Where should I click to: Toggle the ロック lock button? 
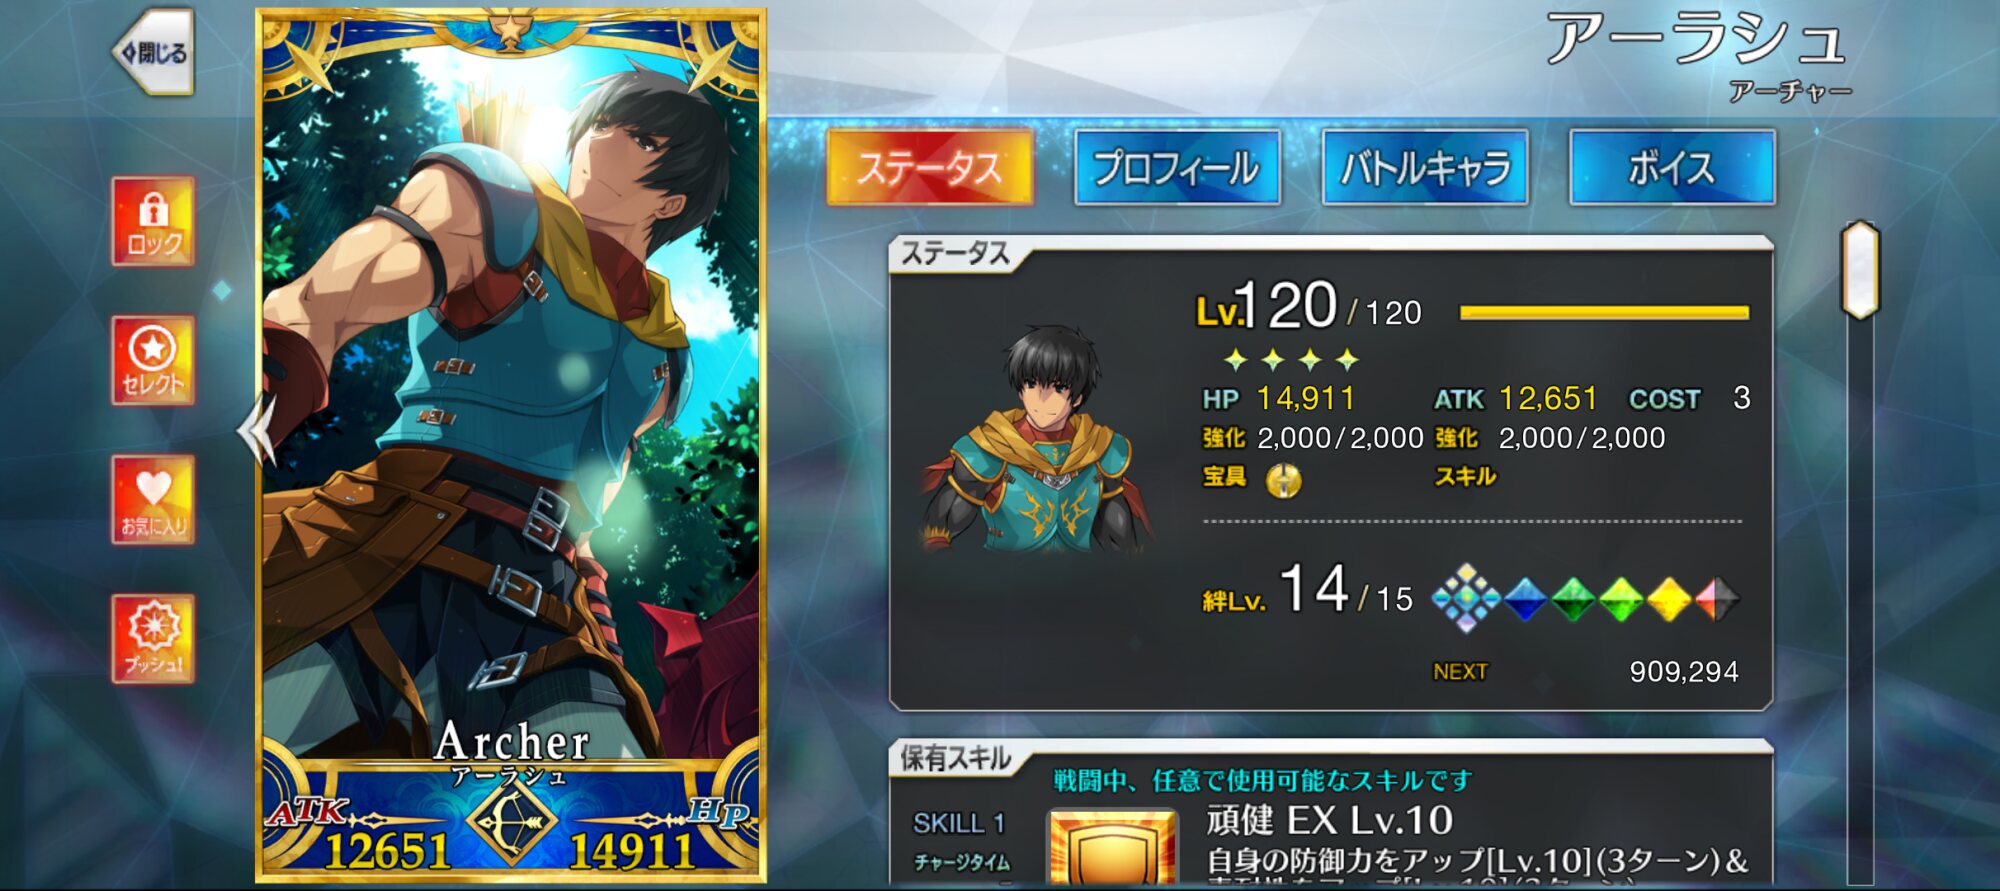click(x=153, y=222)
